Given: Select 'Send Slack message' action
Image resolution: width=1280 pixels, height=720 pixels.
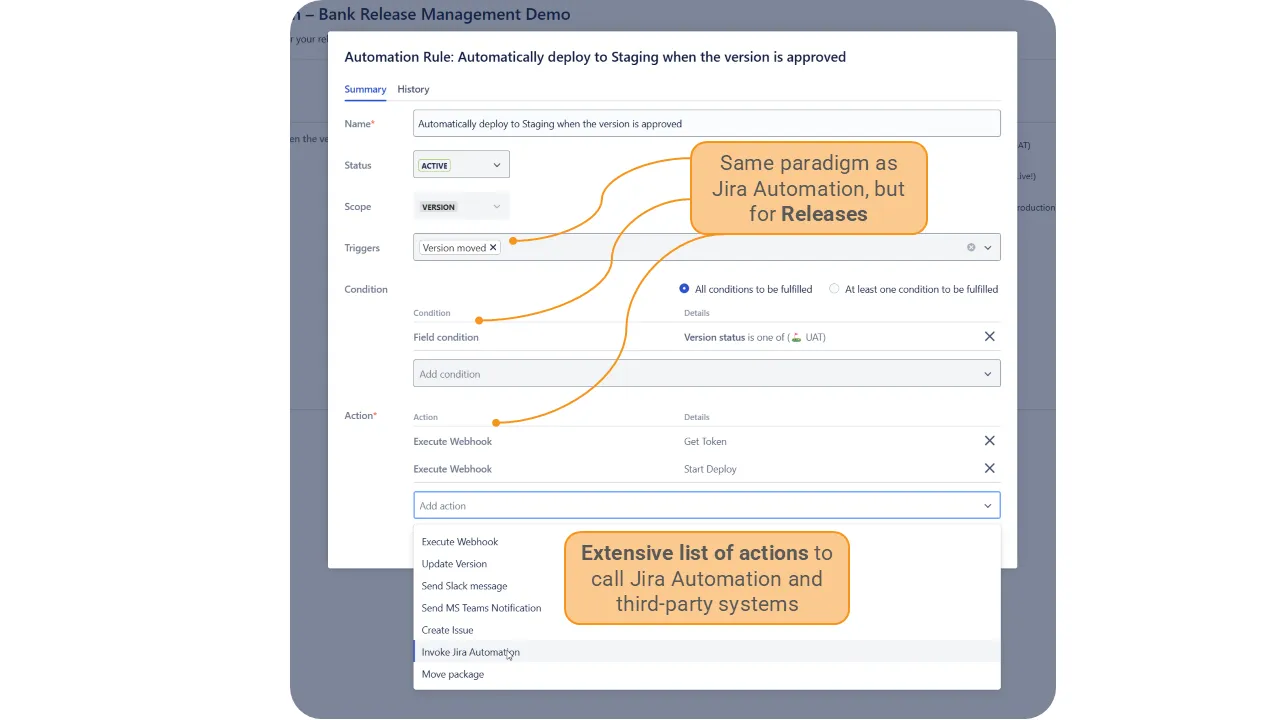Looking at the screenshot, I should tap(464, 585).
